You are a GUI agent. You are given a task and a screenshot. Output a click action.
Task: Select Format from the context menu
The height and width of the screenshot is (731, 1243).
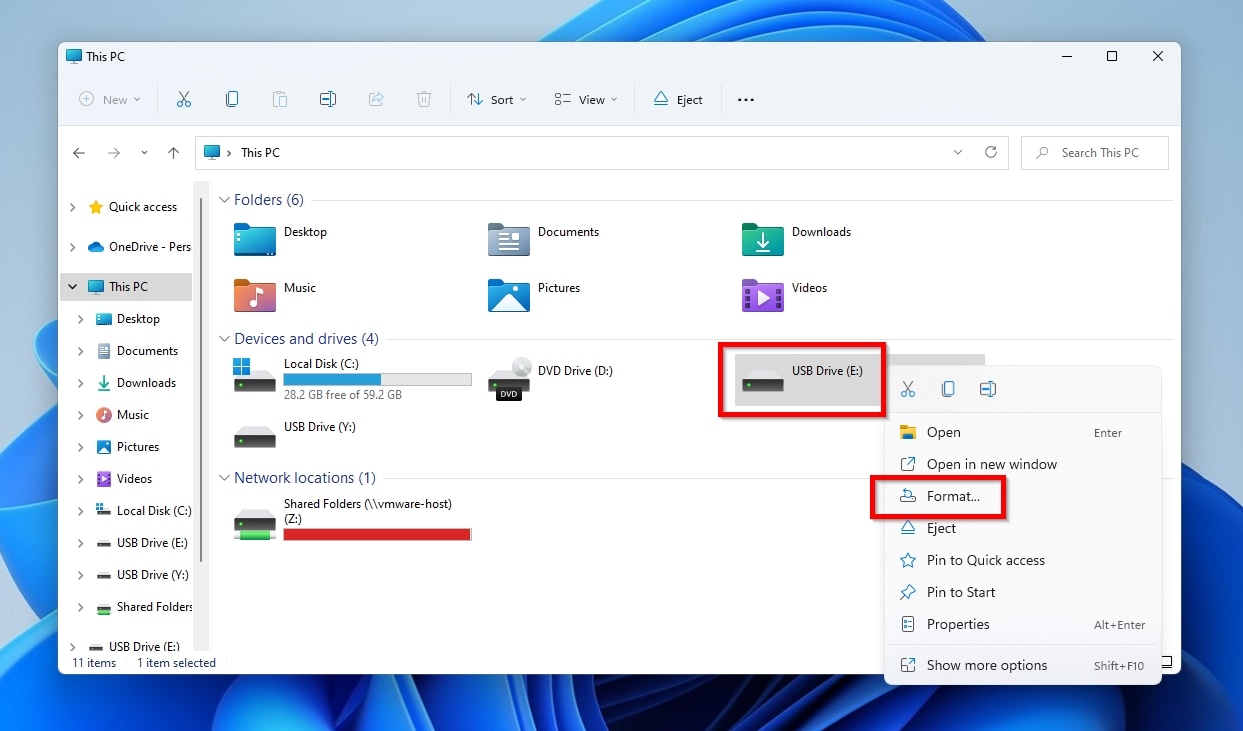click(x=951, y=496)
